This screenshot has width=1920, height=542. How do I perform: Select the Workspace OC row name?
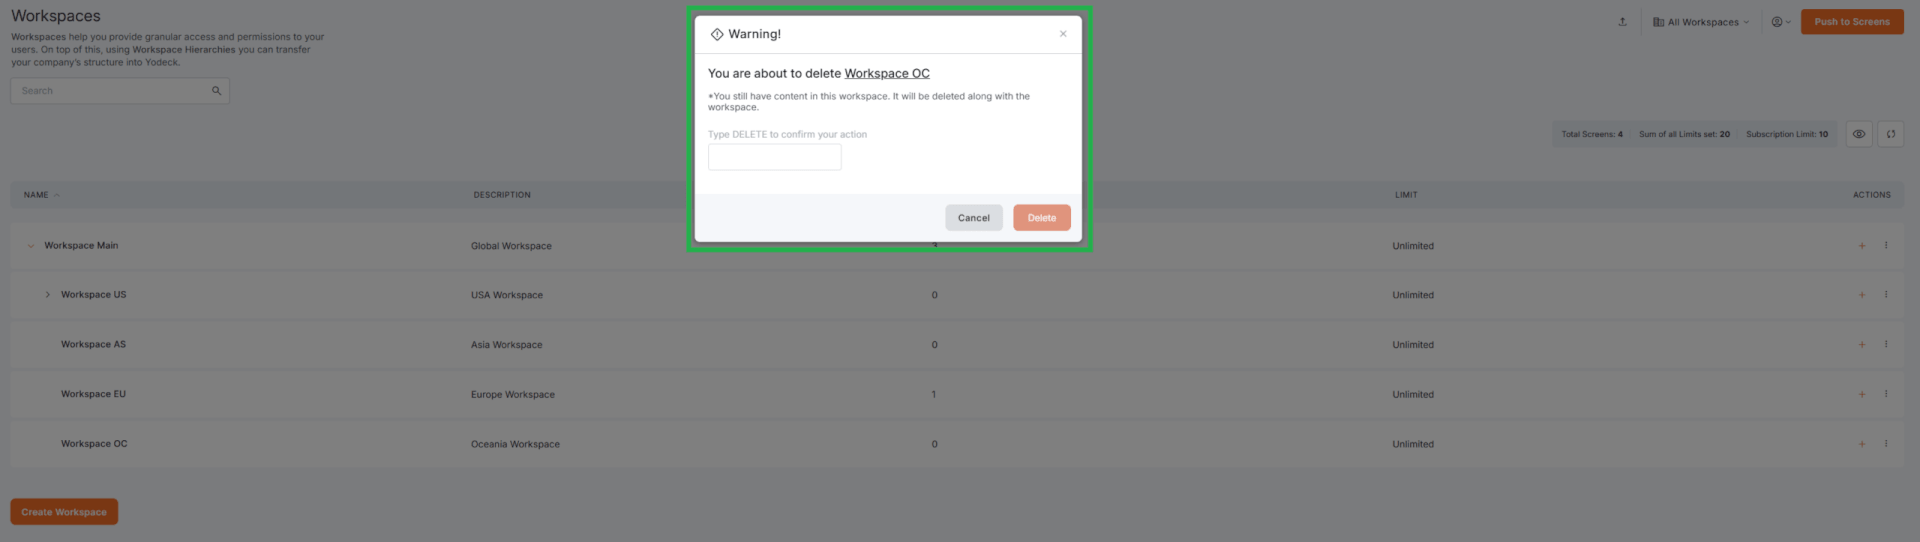click(x=94, y=444)
